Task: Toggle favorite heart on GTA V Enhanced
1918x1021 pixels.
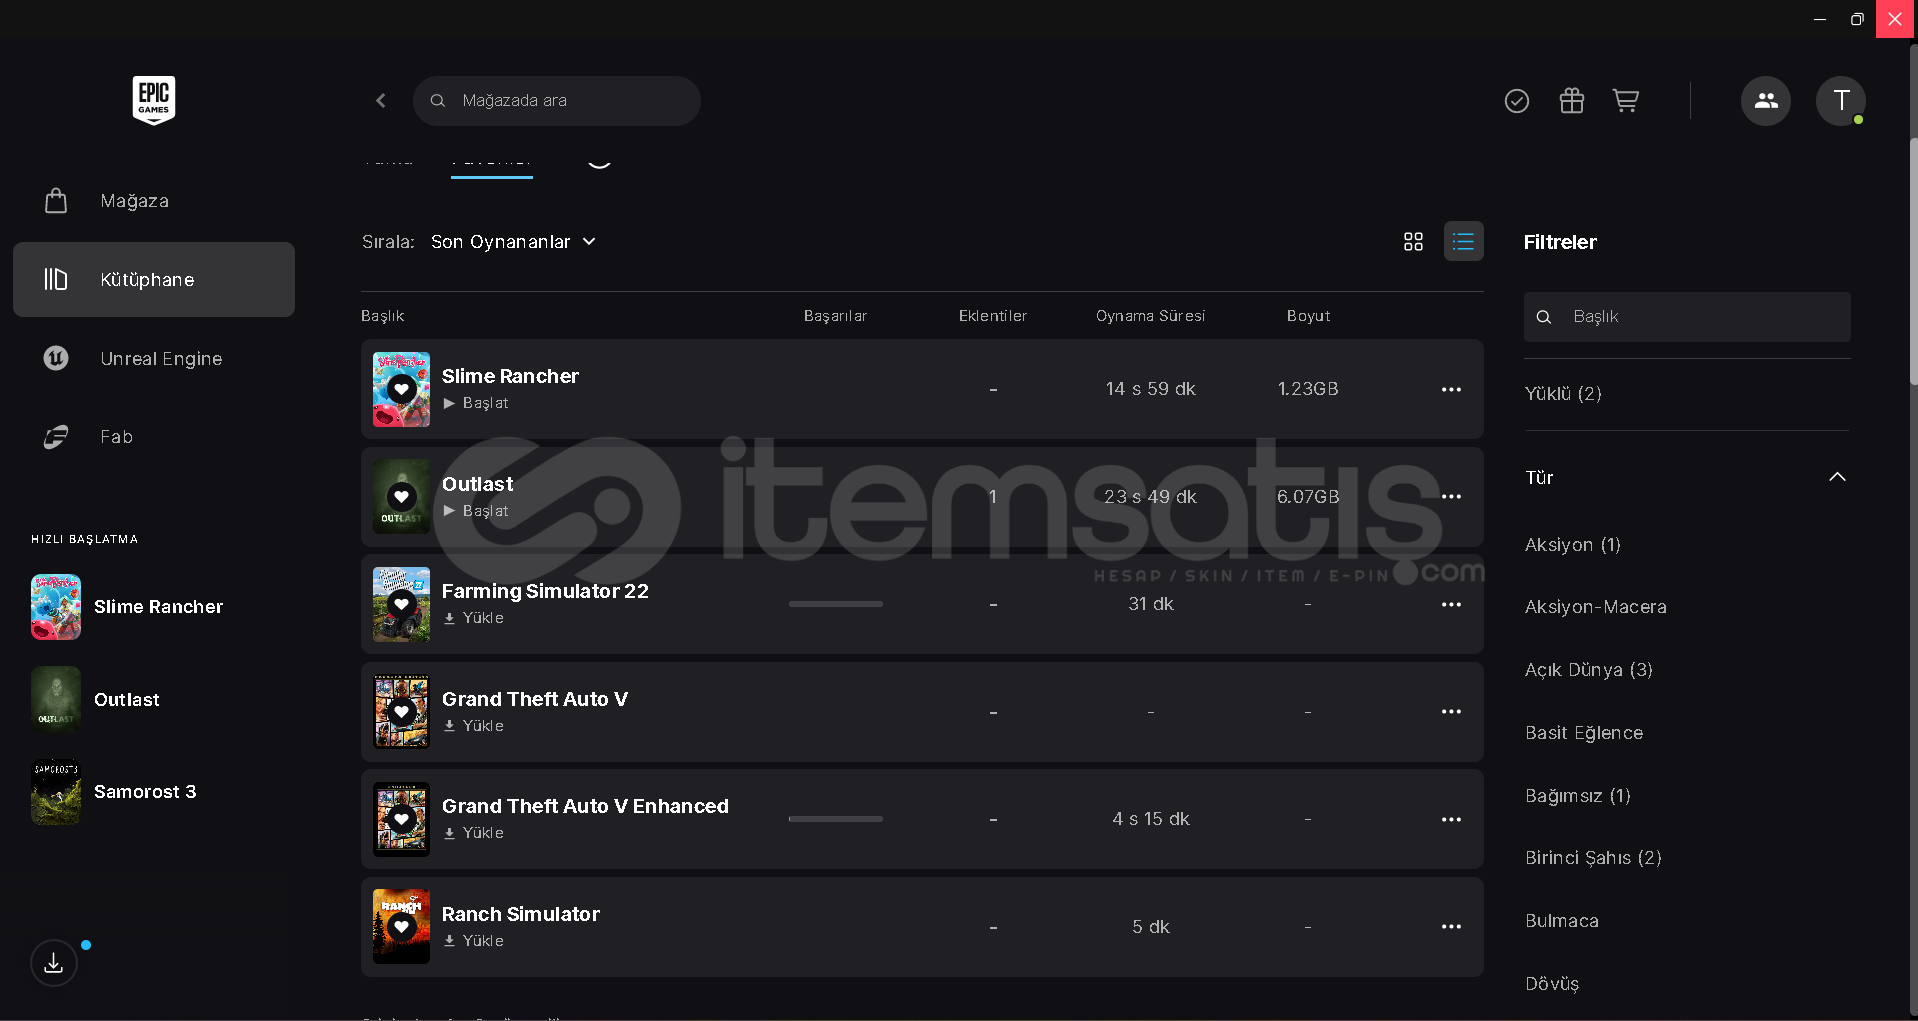Action: (402, 819)
